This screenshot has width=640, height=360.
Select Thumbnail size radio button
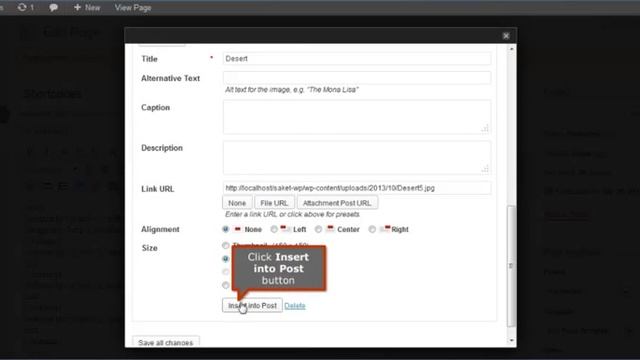point(225,245)
